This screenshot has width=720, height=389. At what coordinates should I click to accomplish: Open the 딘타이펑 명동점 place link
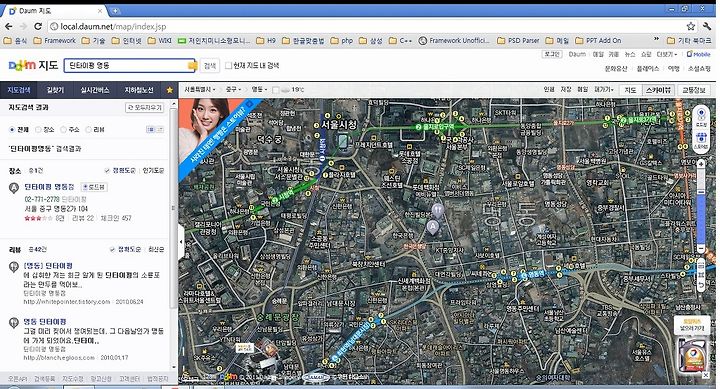coord(49,187)
